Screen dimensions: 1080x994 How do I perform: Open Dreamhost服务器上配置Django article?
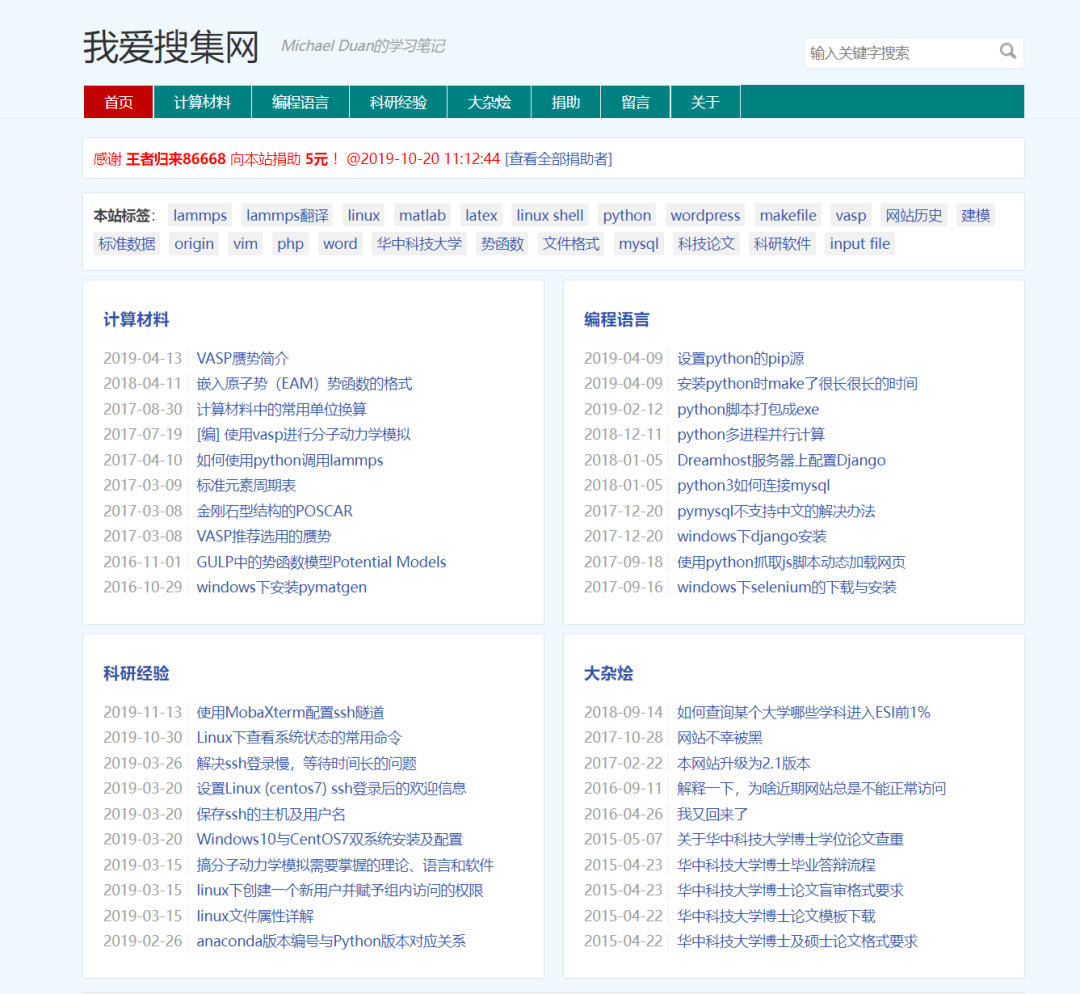pyautogui.click(x=781, y=460)
